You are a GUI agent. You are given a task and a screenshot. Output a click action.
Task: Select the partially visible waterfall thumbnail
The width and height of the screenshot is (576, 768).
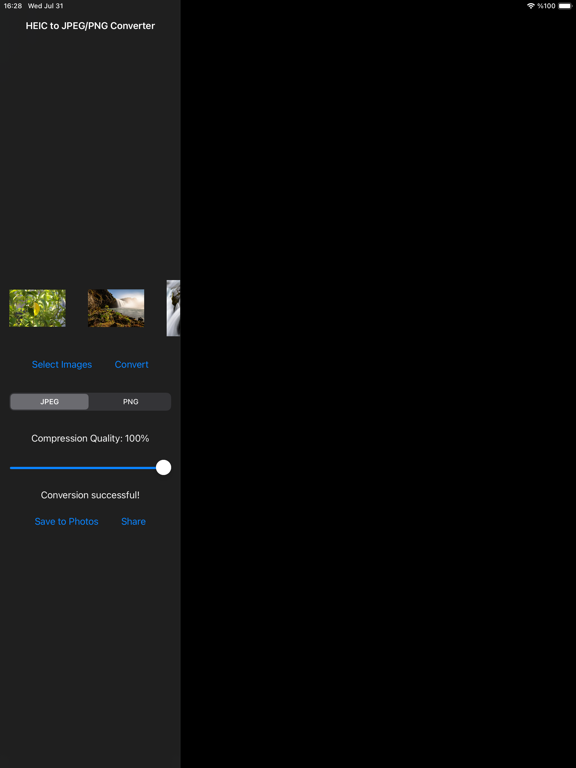[x=173, y=308]
